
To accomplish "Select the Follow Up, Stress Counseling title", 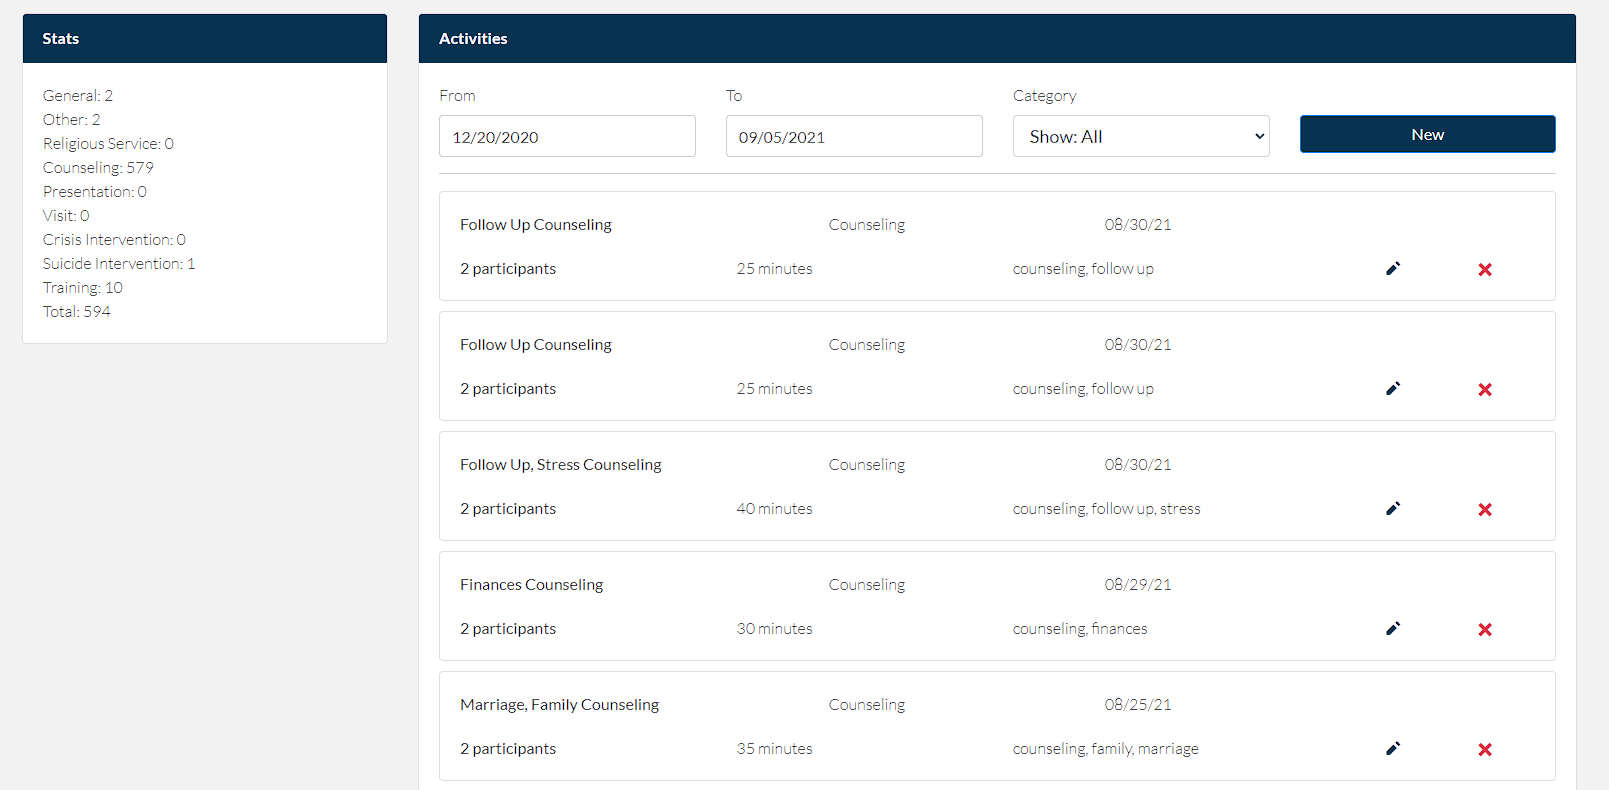I will [560, 464].
